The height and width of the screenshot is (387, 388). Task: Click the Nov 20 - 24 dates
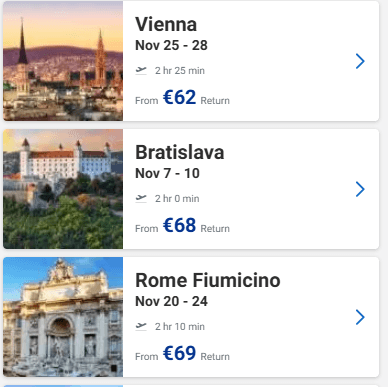[x=171, y=301]
